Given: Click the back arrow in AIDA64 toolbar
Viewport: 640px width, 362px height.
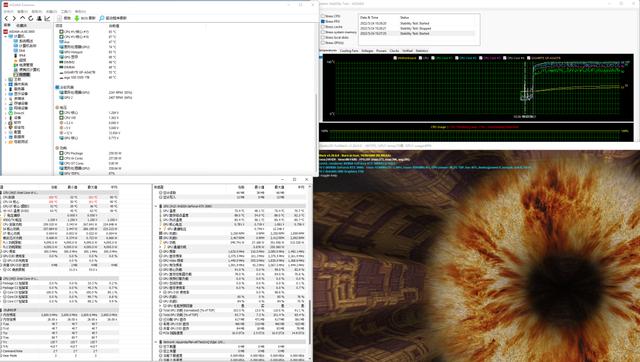Looking at the screenshot, I should [x=6, y=18].
